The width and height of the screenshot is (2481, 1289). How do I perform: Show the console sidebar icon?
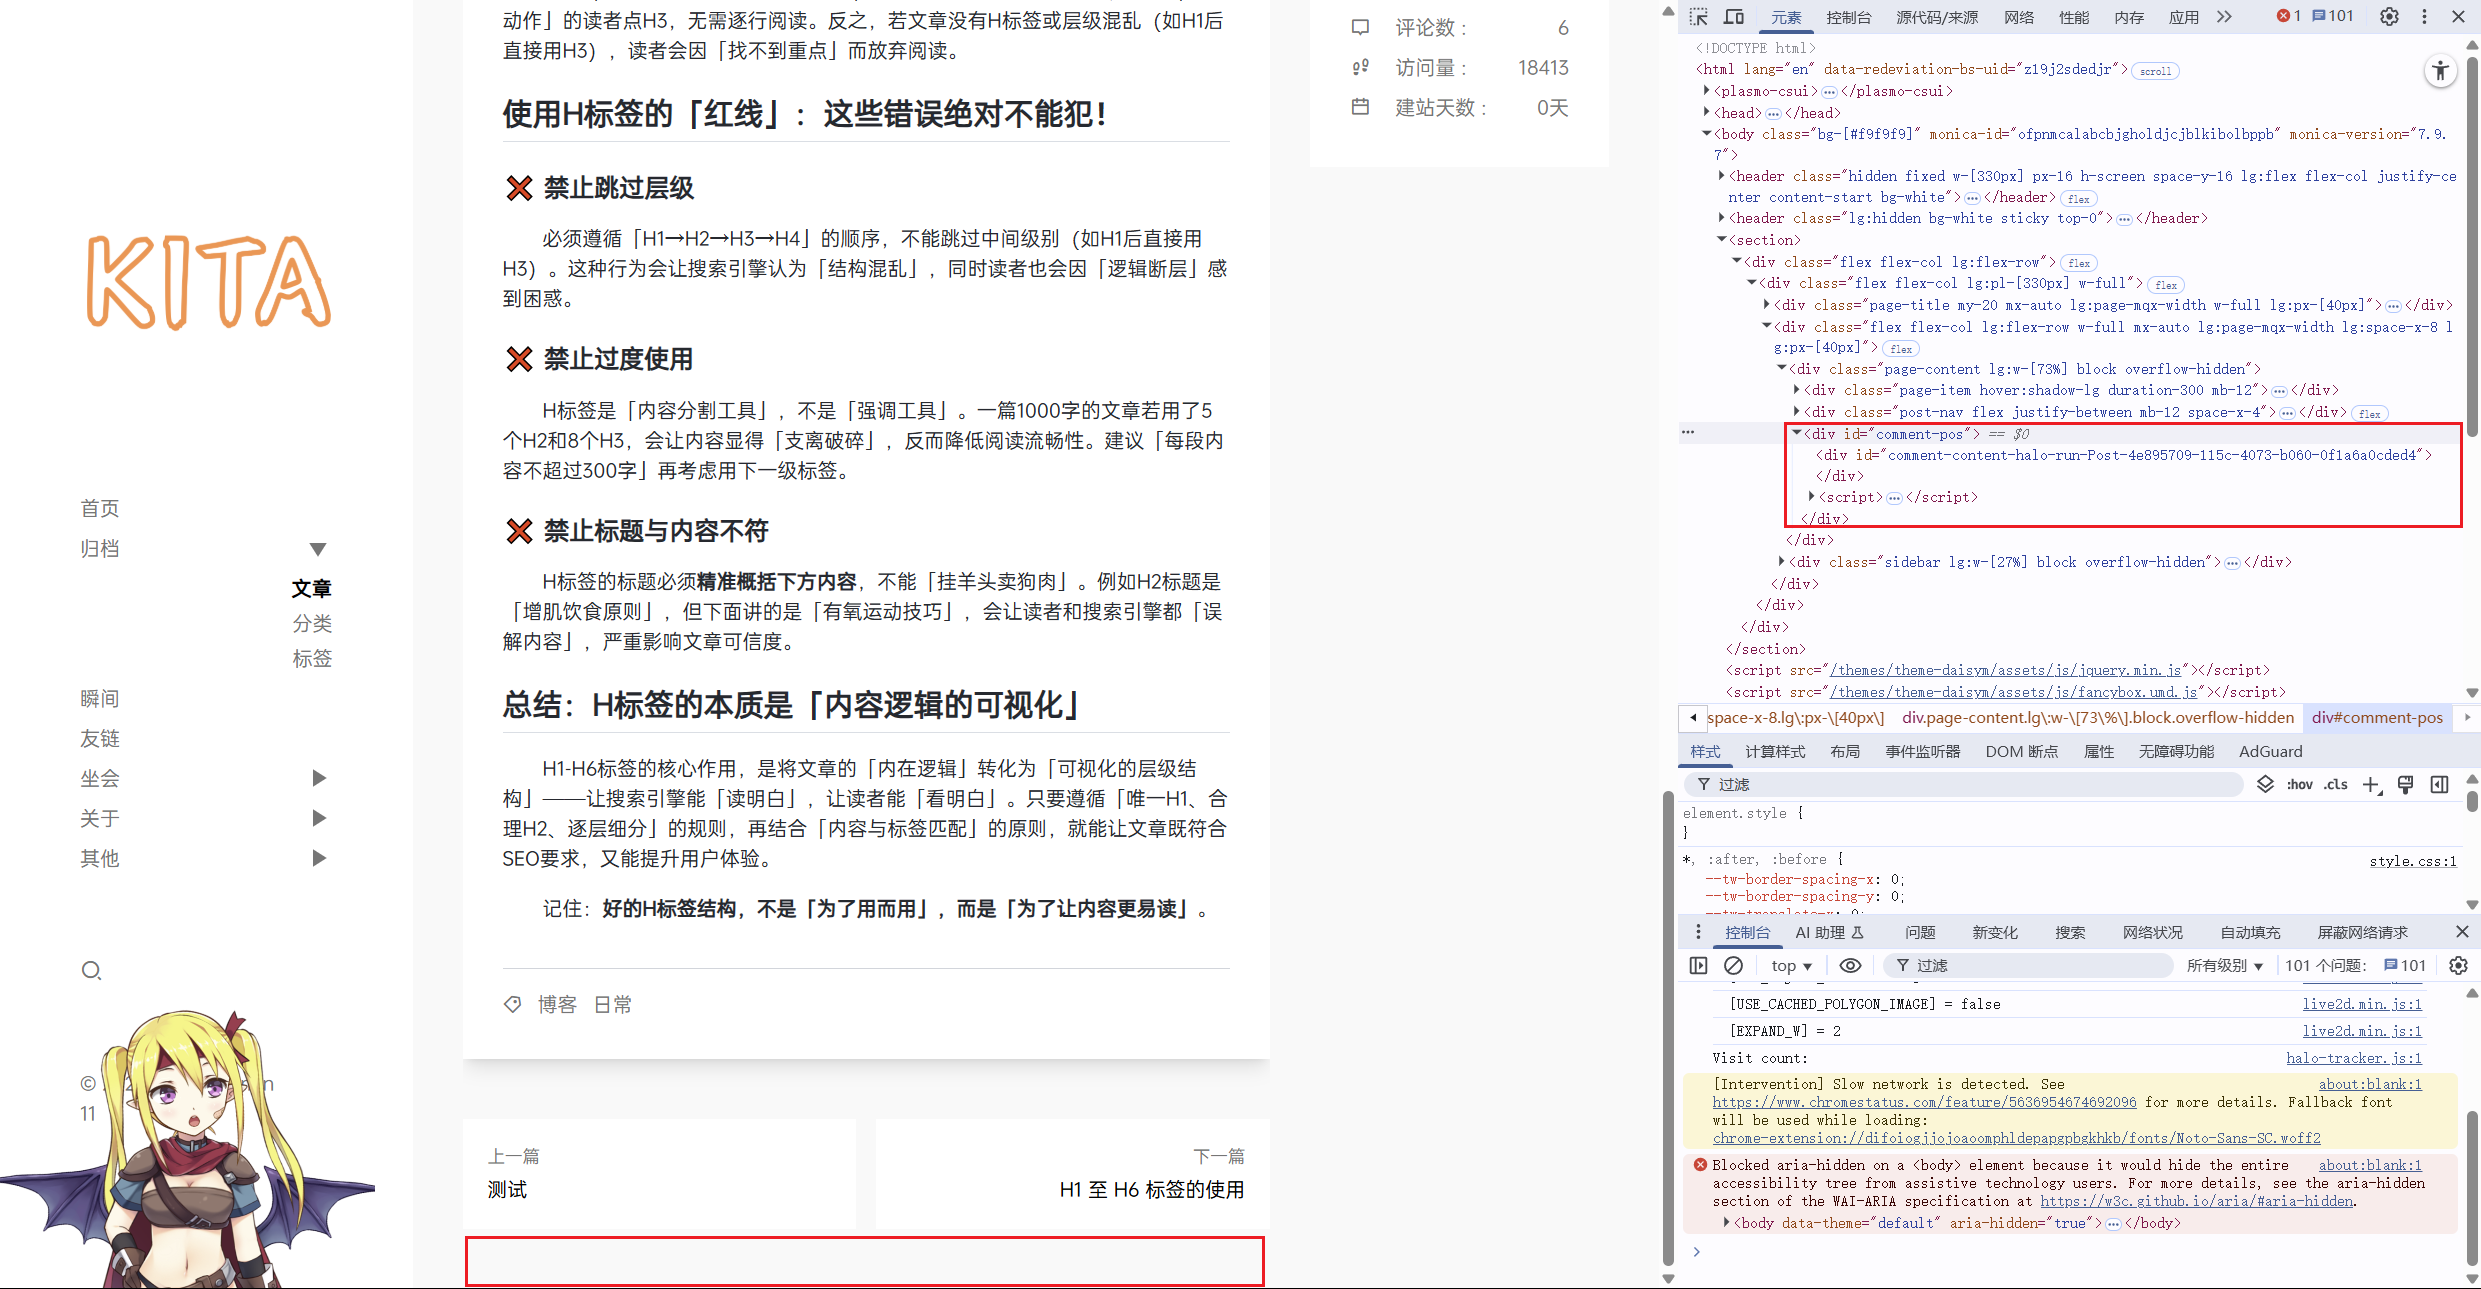coord(1698,965)
